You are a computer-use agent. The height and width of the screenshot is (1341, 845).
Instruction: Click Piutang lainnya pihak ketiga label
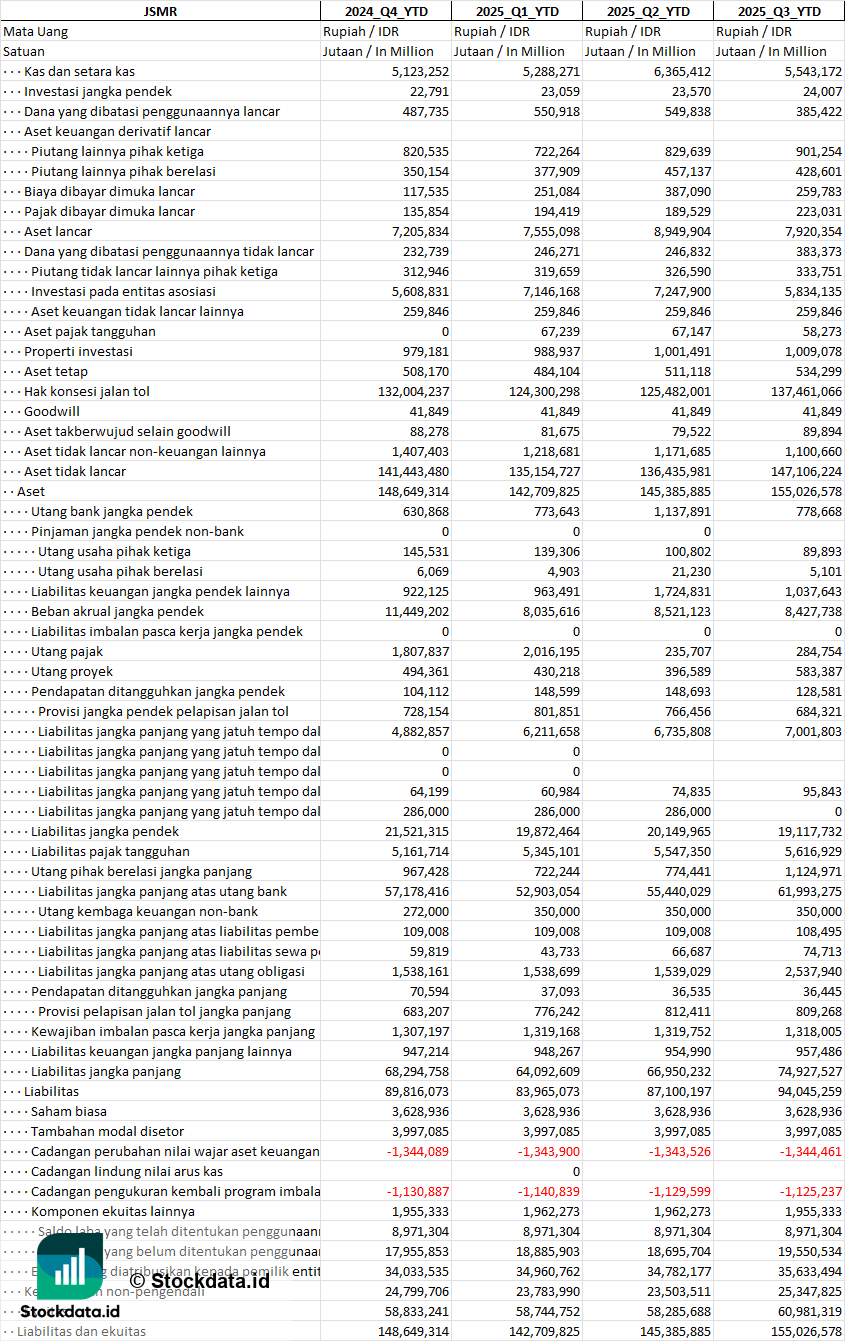(x=118, y=151)
